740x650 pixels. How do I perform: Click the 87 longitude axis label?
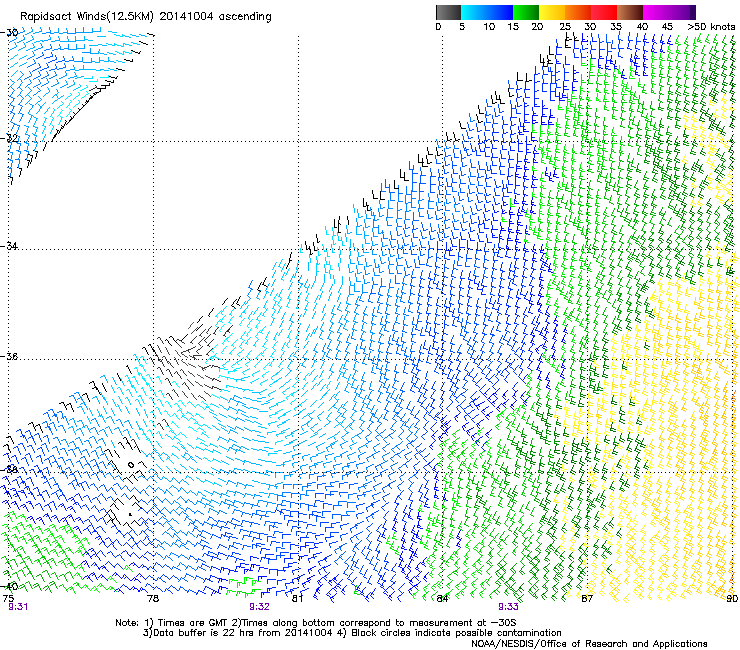tap(587, 598)
